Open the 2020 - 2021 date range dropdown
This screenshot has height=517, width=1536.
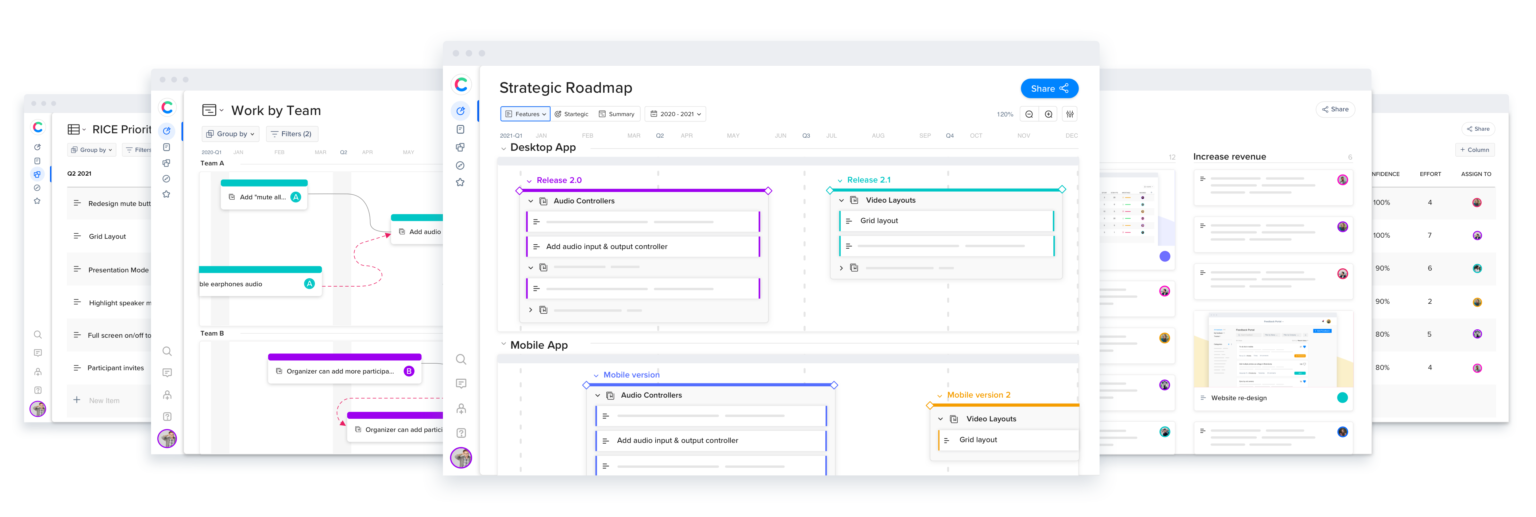[x=675, y=114]
